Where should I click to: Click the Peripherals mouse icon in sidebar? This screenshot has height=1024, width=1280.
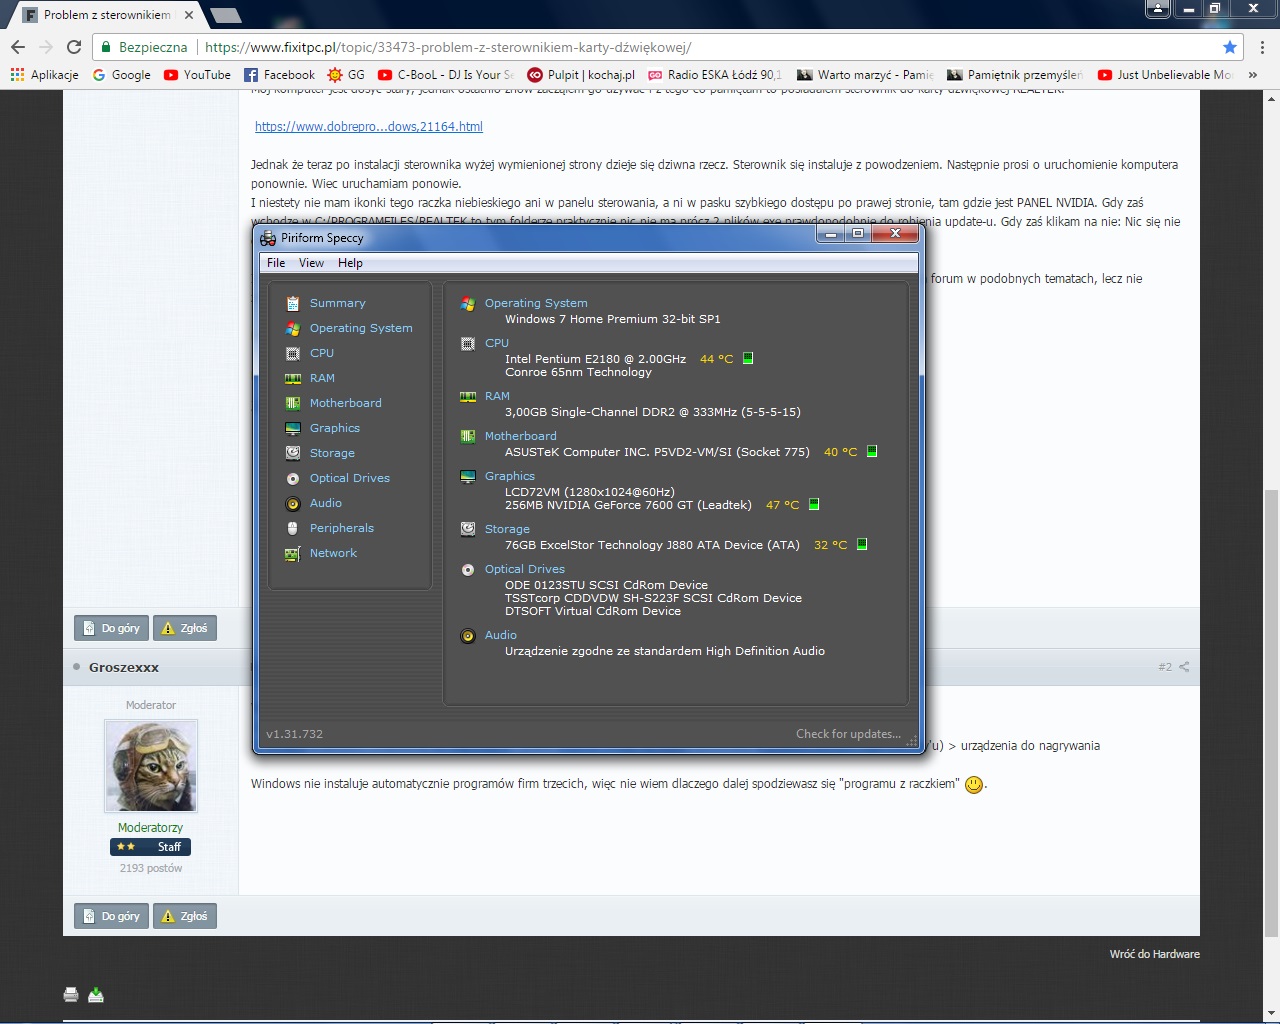point(293,528)
